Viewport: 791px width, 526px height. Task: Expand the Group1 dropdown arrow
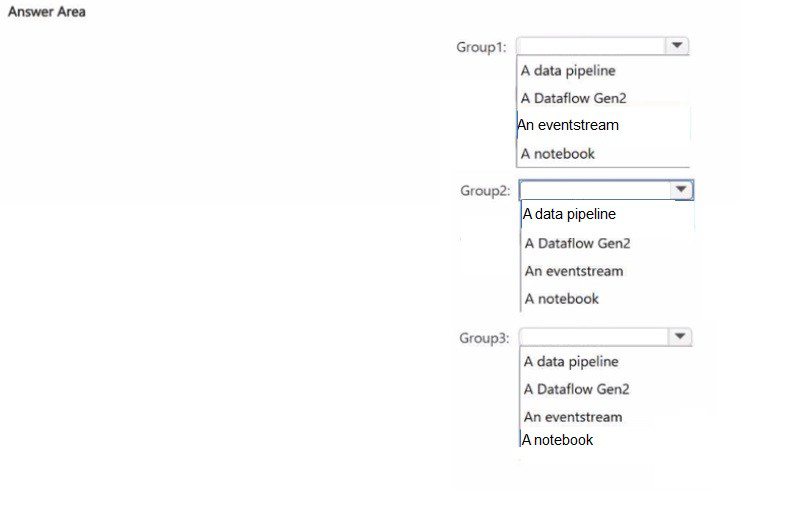coord(678,45)
